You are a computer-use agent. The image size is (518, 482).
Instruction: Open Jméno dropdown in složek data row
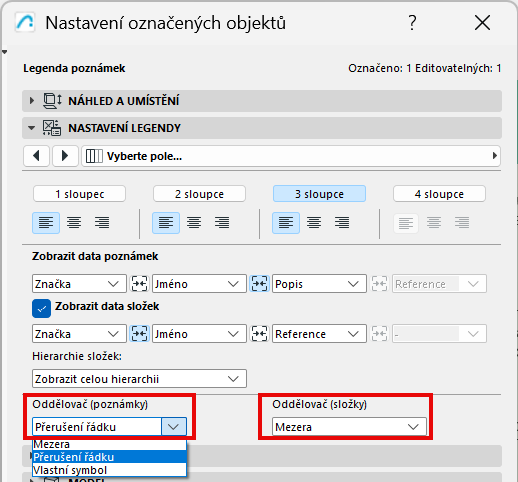click(x=199, y=334)
